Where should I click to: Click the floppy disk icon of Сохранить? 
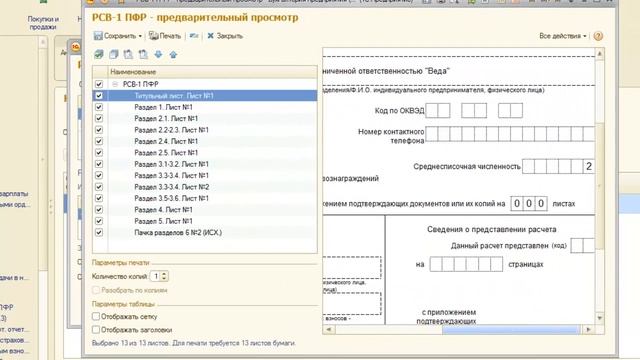click(x=98, y=36)
